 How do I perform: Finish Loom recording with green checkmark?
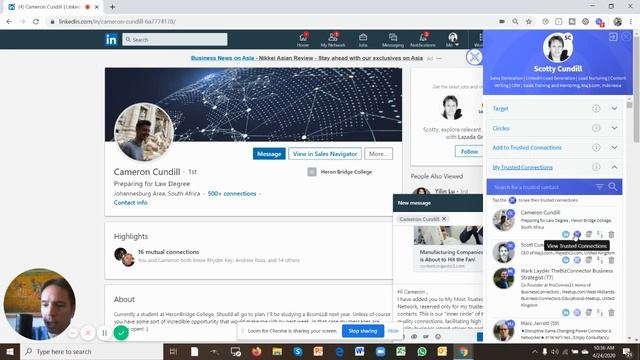(121, 333)
